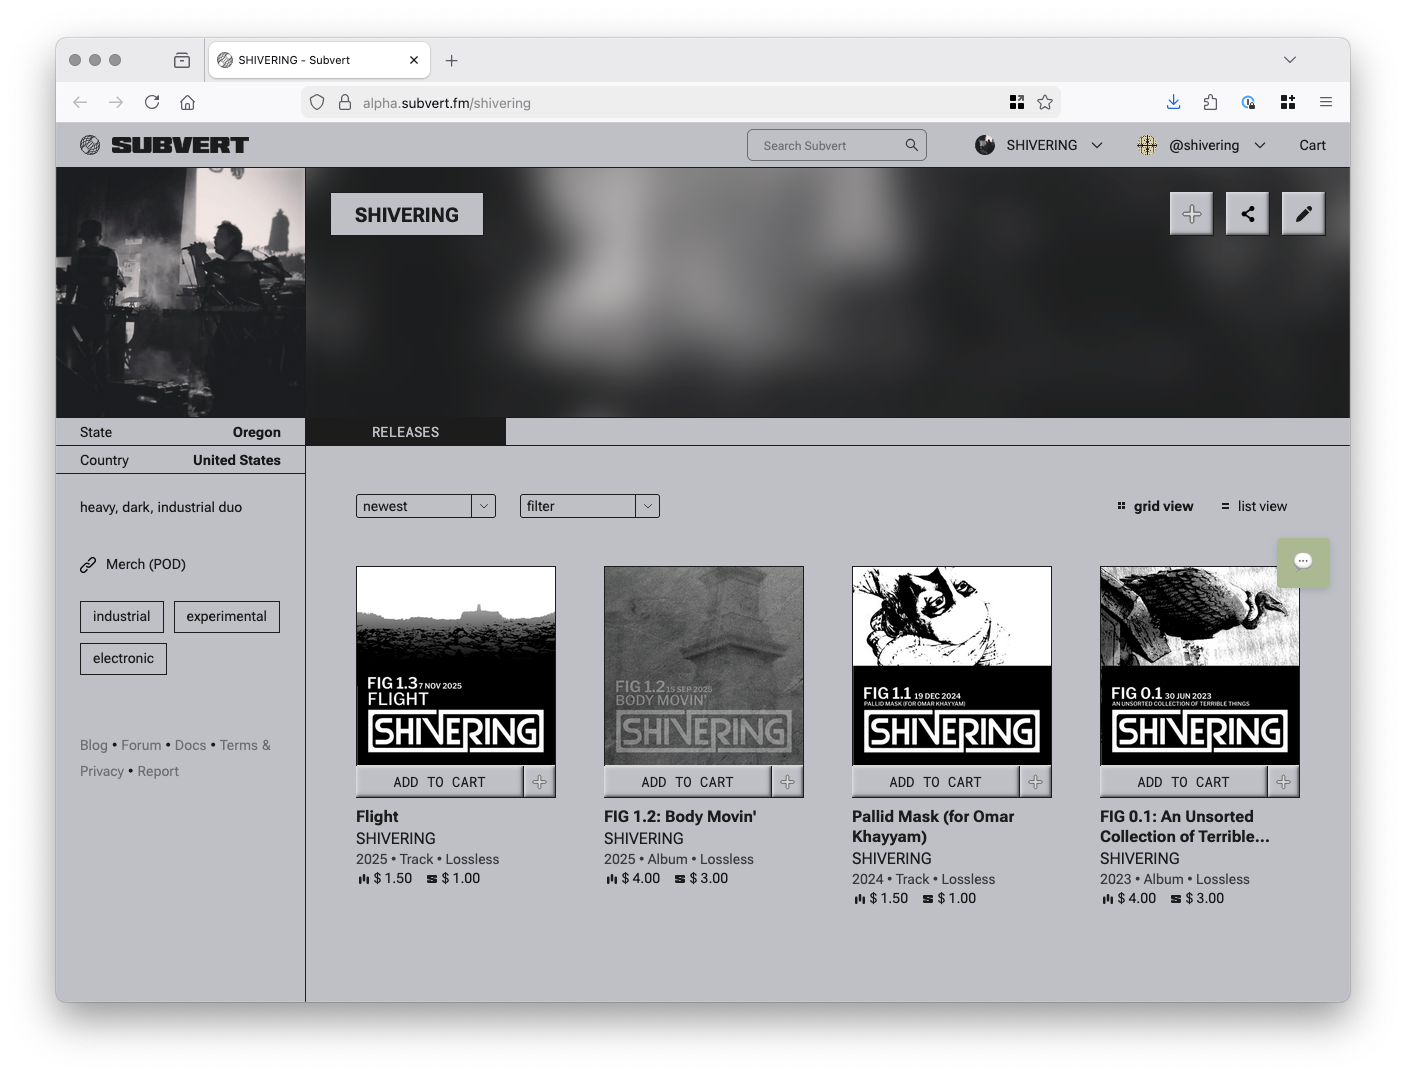The image size is (1406, 1076).
Task: Switch to grid view
Action: pyautogui.click(x=1155, y=506)
